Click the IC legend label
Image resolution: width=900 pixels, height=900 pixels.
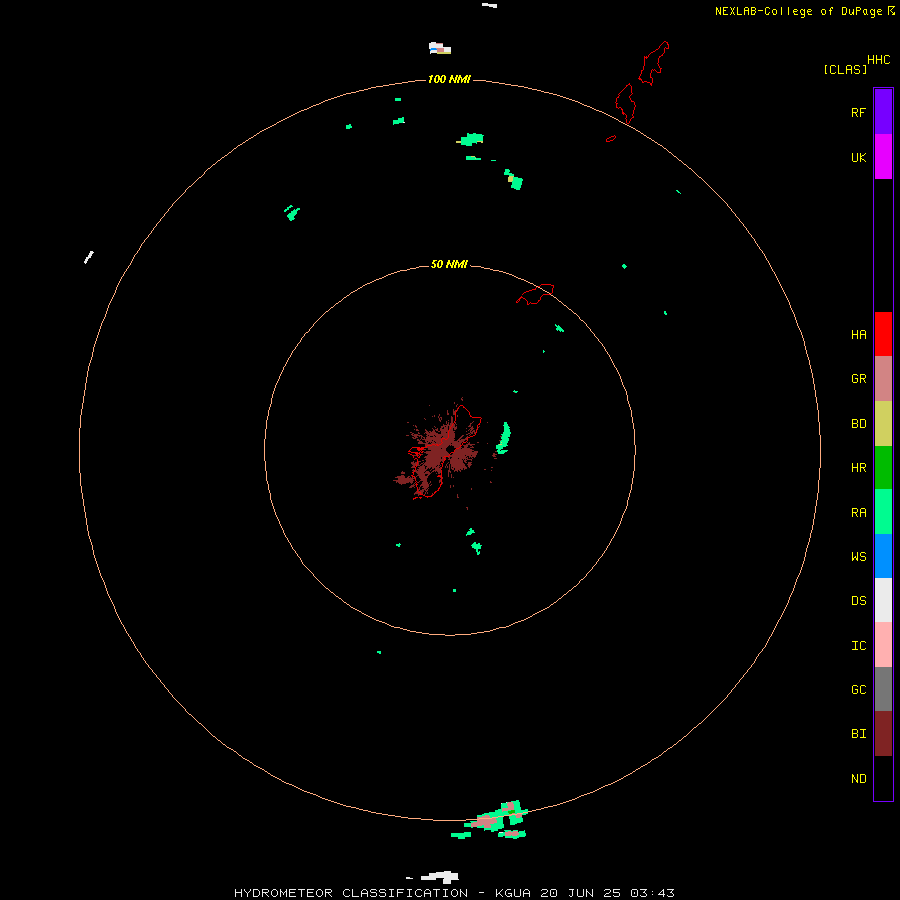click(x=858, y=646)
